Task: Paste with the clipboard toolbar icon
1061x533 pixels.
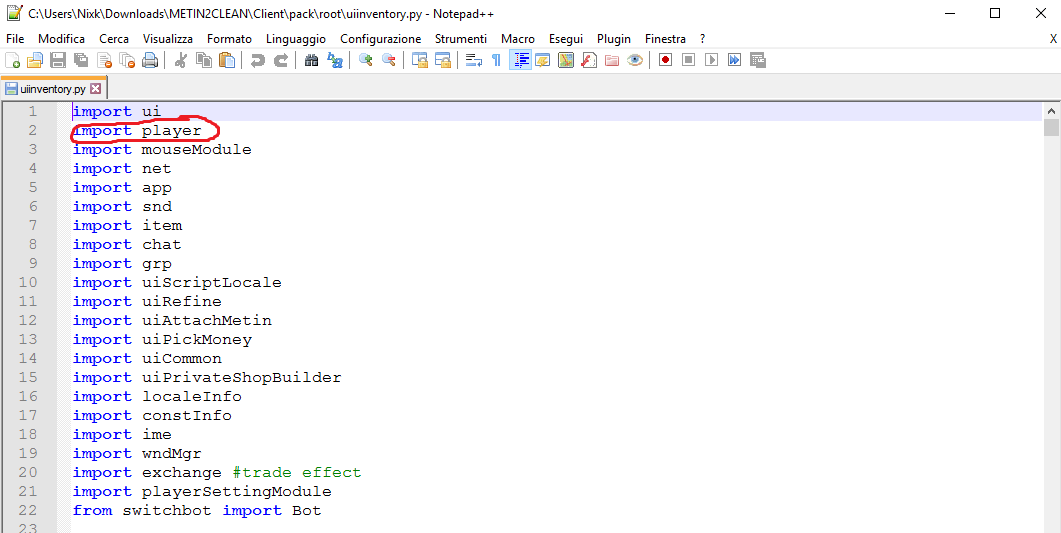Action: (227, 60)
